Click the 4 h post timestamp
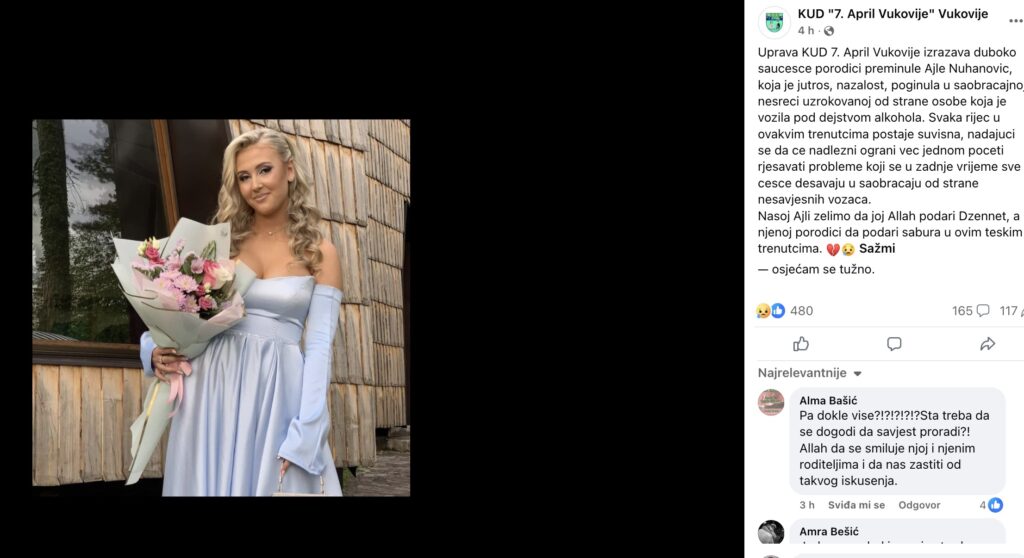1024x558 pixels. (x=806, y=31)
